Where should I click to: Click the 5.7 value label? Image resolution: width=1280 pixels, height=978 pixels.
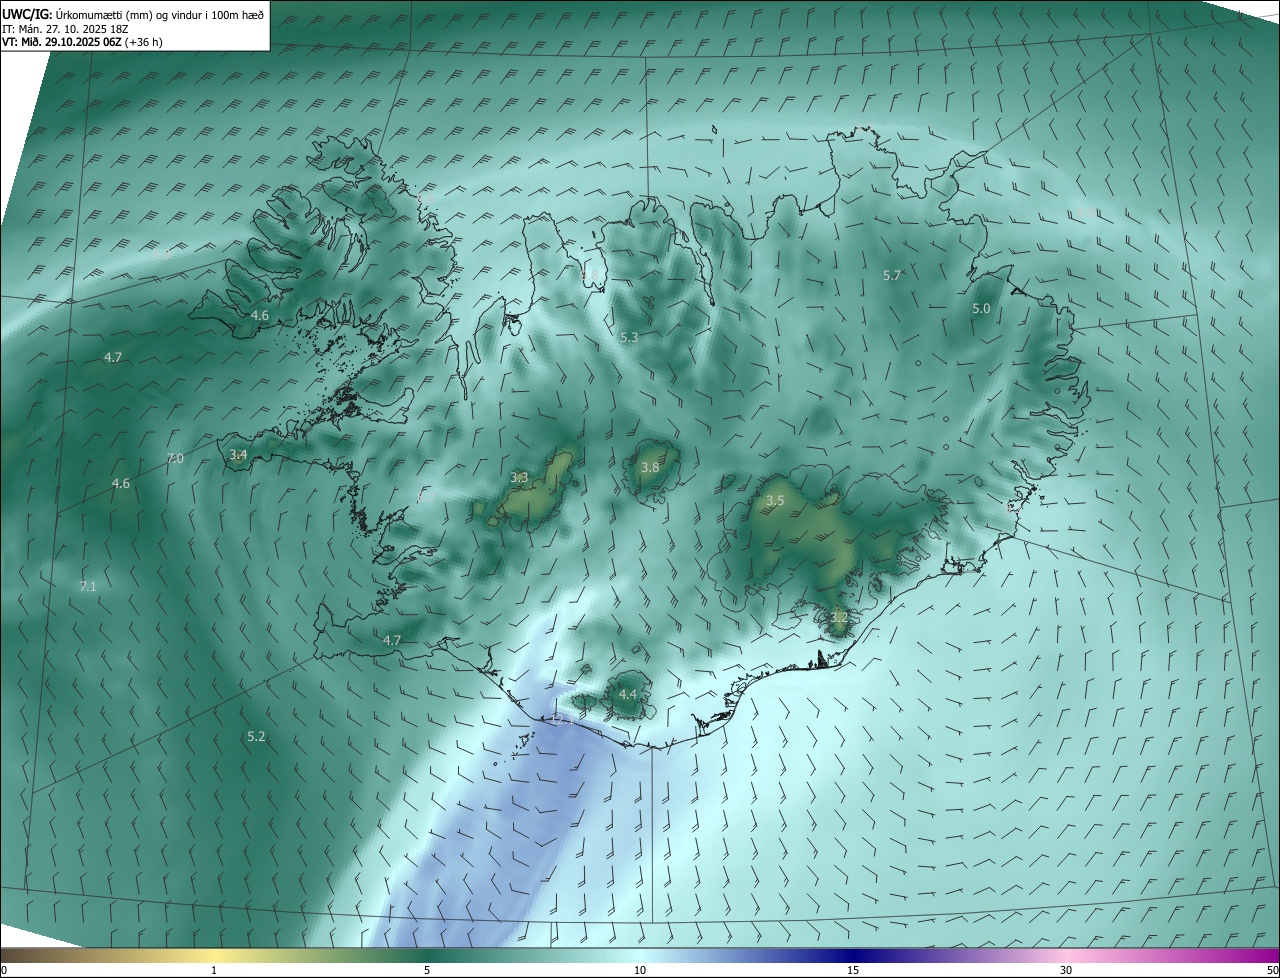893,276
